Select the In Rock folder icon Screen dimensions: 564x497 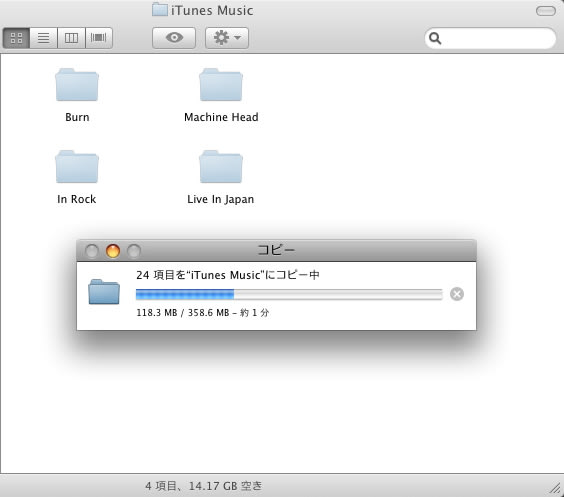click(77, 167)
